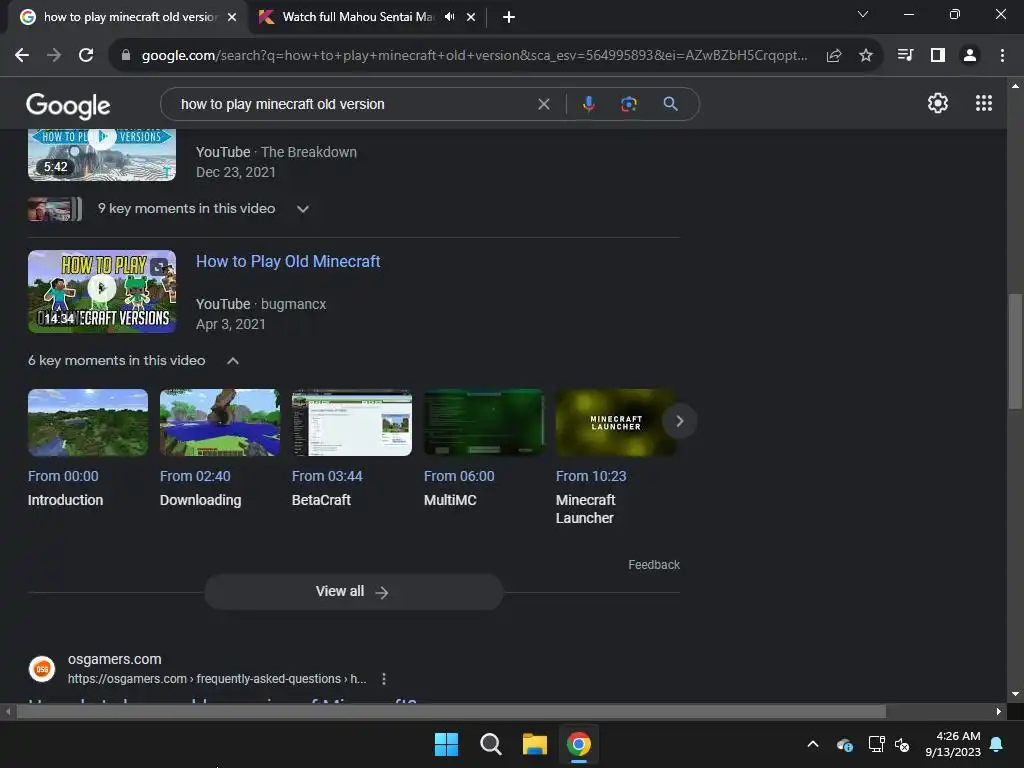
Task: Close the minecraft search tab
Action: pos(232,17)
